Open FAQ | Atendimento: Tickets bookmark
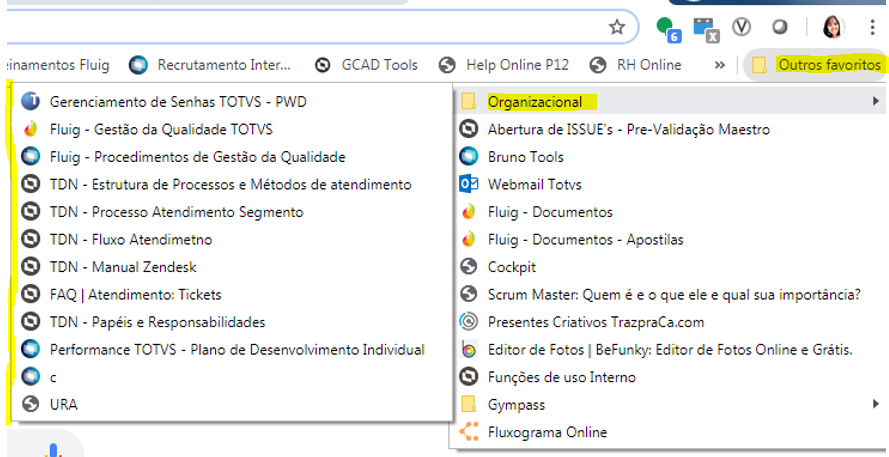 [x=135, y=294]
